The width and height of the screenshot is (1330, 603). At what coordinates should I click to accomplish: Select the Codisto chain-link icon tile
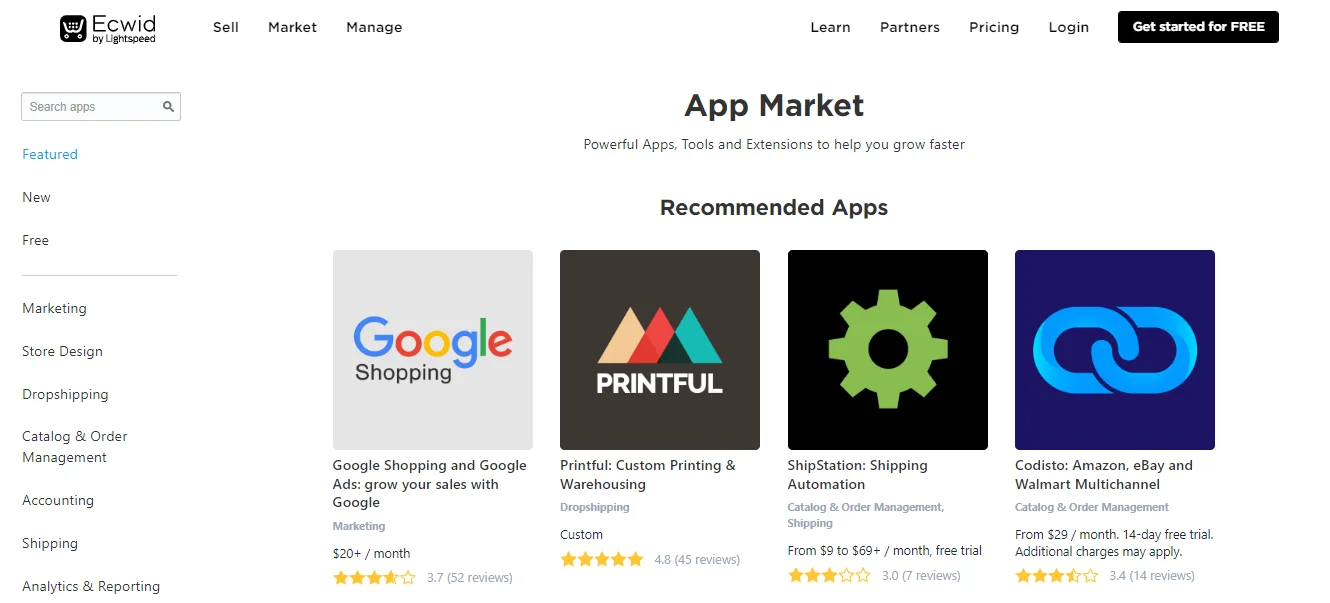point(1114,349)
